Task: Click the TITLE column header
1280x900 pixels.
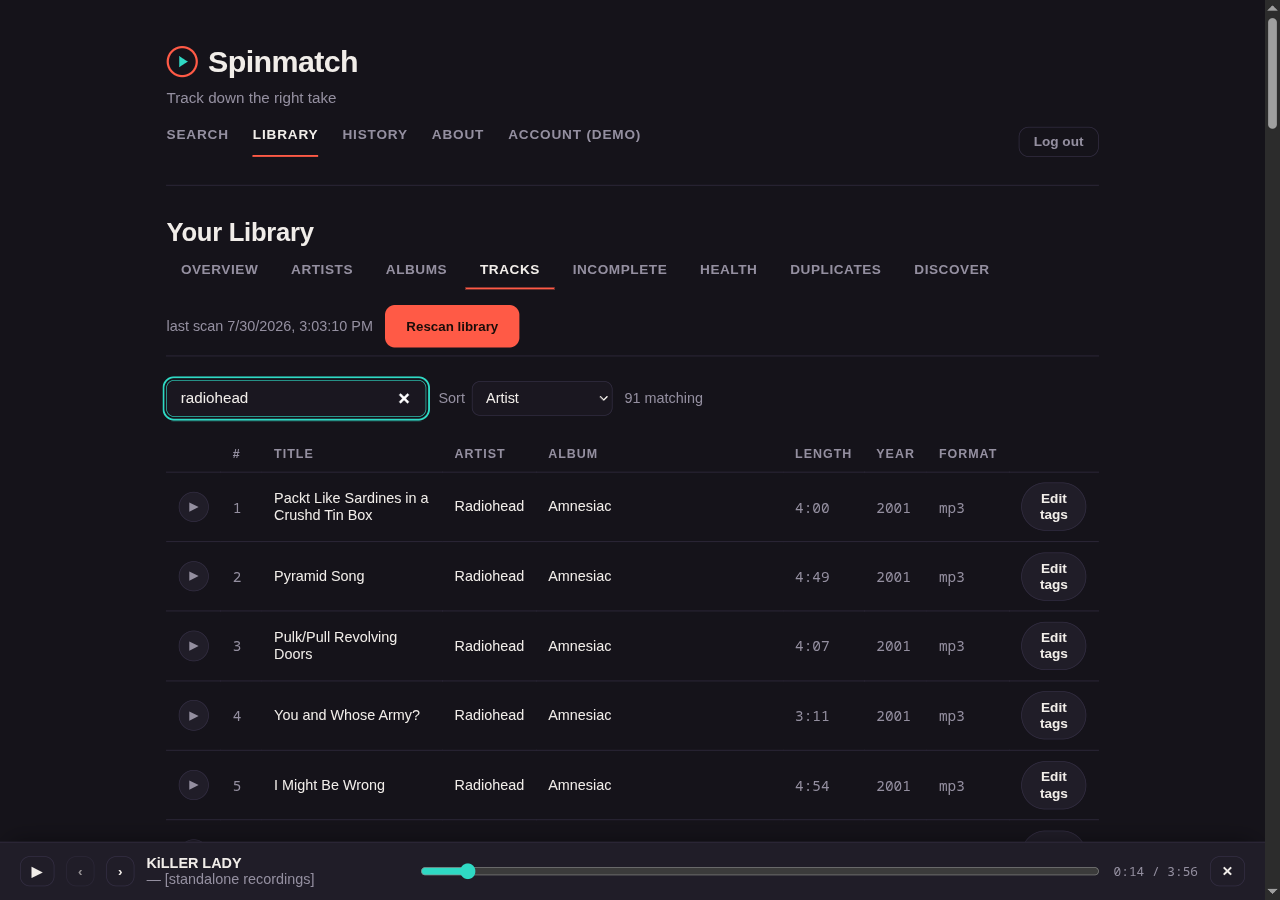Action: click(294, 454)
